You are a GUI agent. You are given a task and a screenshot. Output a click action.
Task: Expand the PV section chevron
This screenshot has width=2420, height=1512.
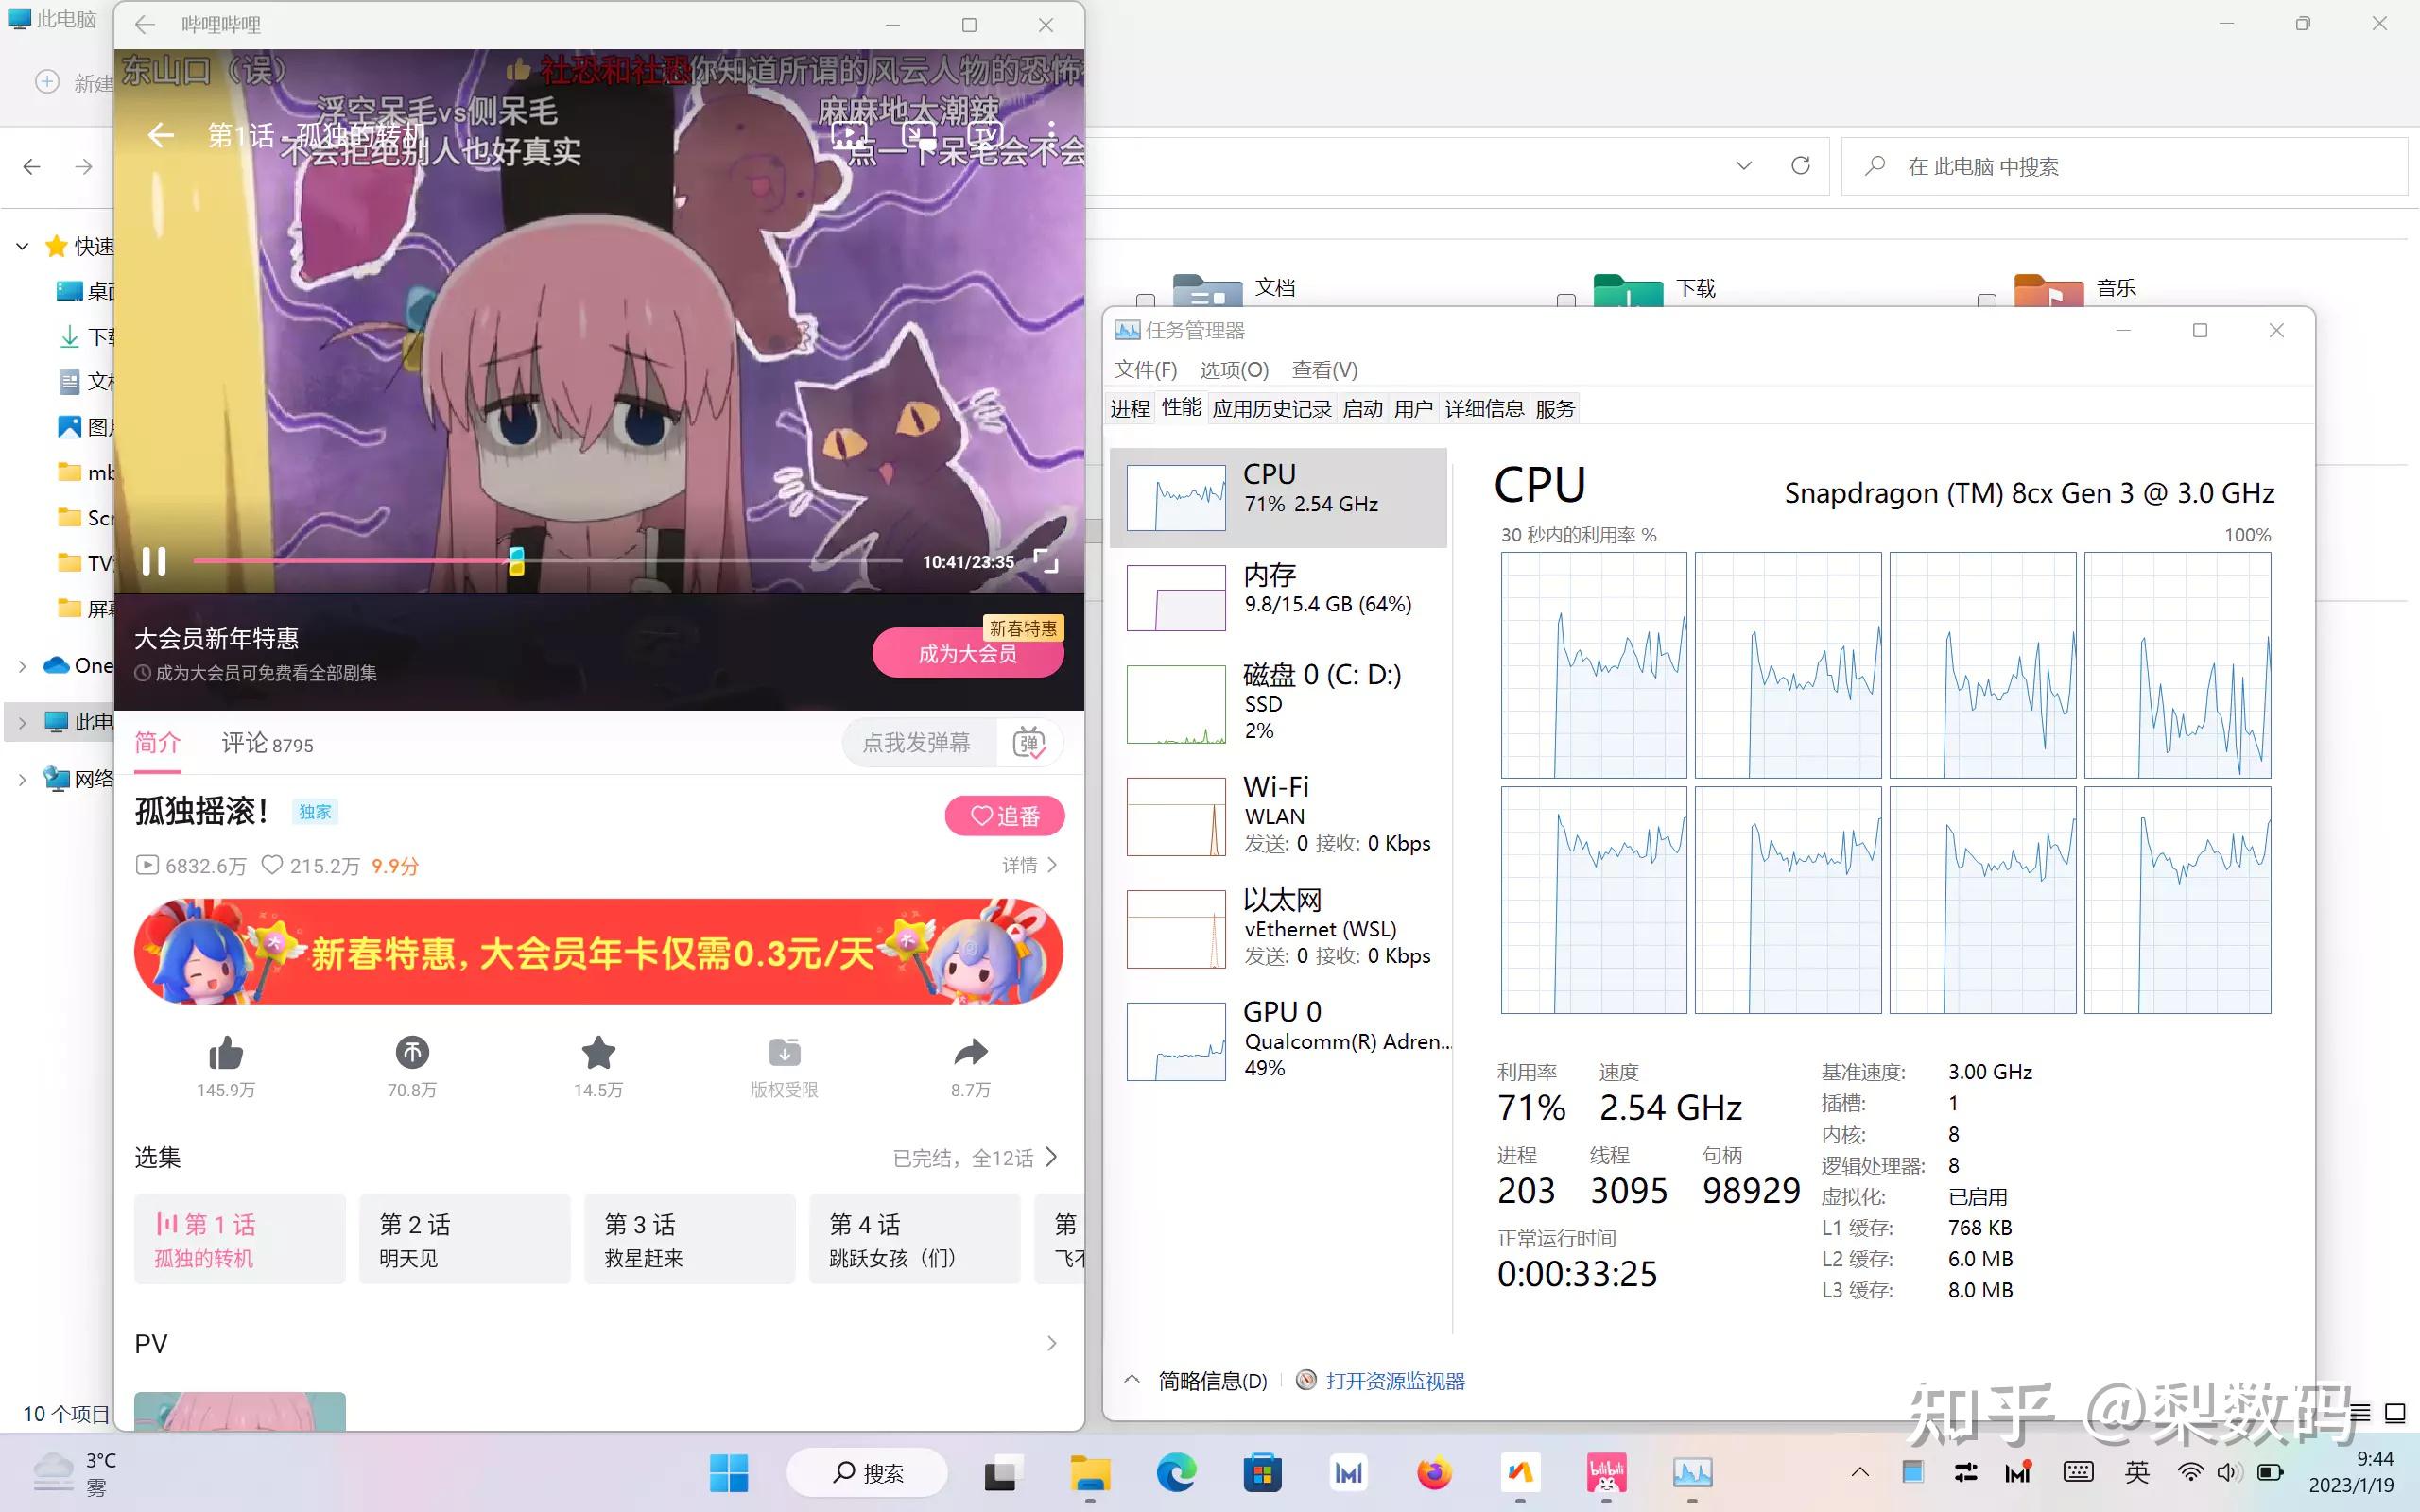tap(1051, 1343)
